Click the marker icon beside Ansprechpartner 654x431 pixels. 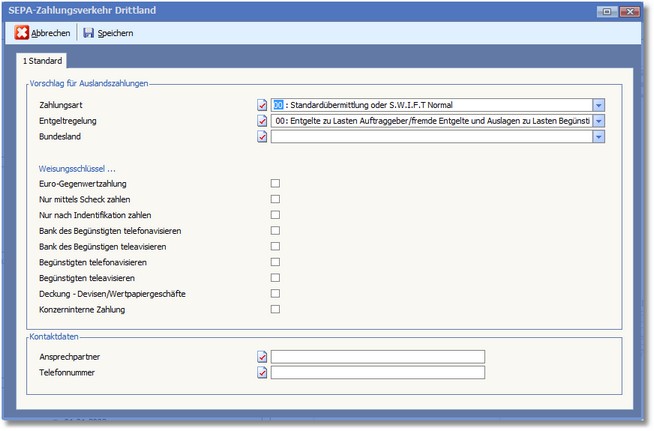[x=262, y=356]
